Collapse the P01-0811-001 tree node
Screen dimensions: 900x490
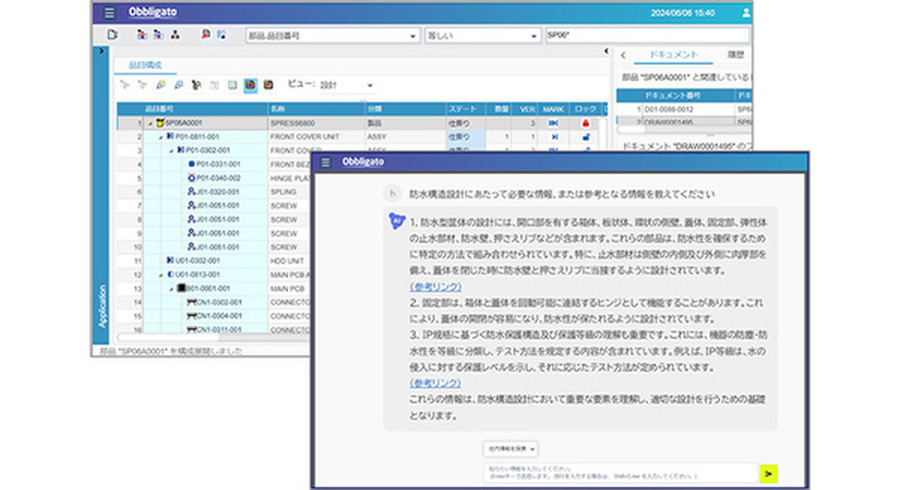coord(160,136)
